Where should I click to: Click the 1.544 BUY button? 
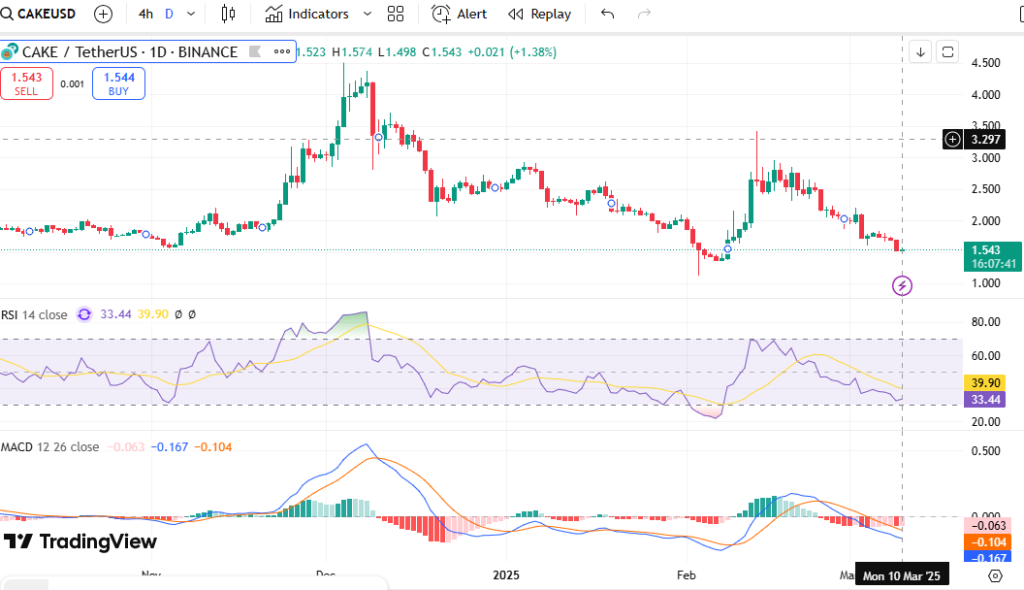[118, 84]
